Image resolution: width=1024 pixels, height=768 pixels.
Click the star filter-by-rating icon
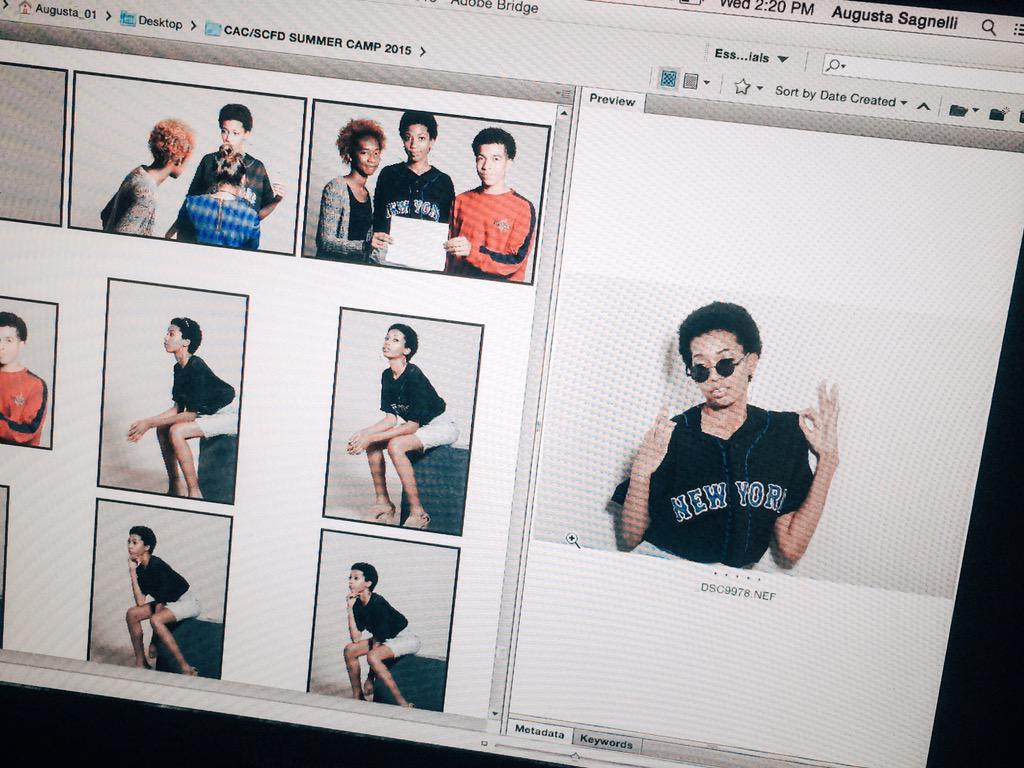[x=742, y=86]
